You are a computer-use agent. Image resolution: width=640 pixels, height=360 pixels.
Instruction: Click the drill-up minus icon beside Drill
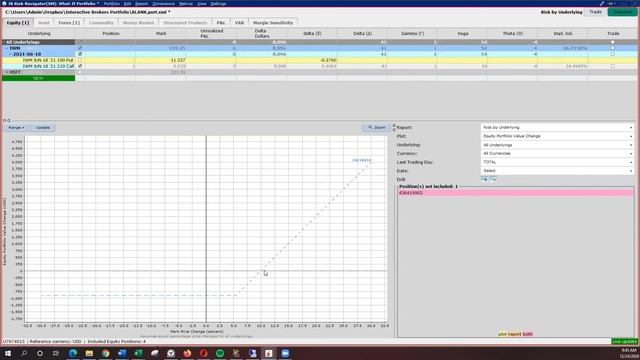493,179
